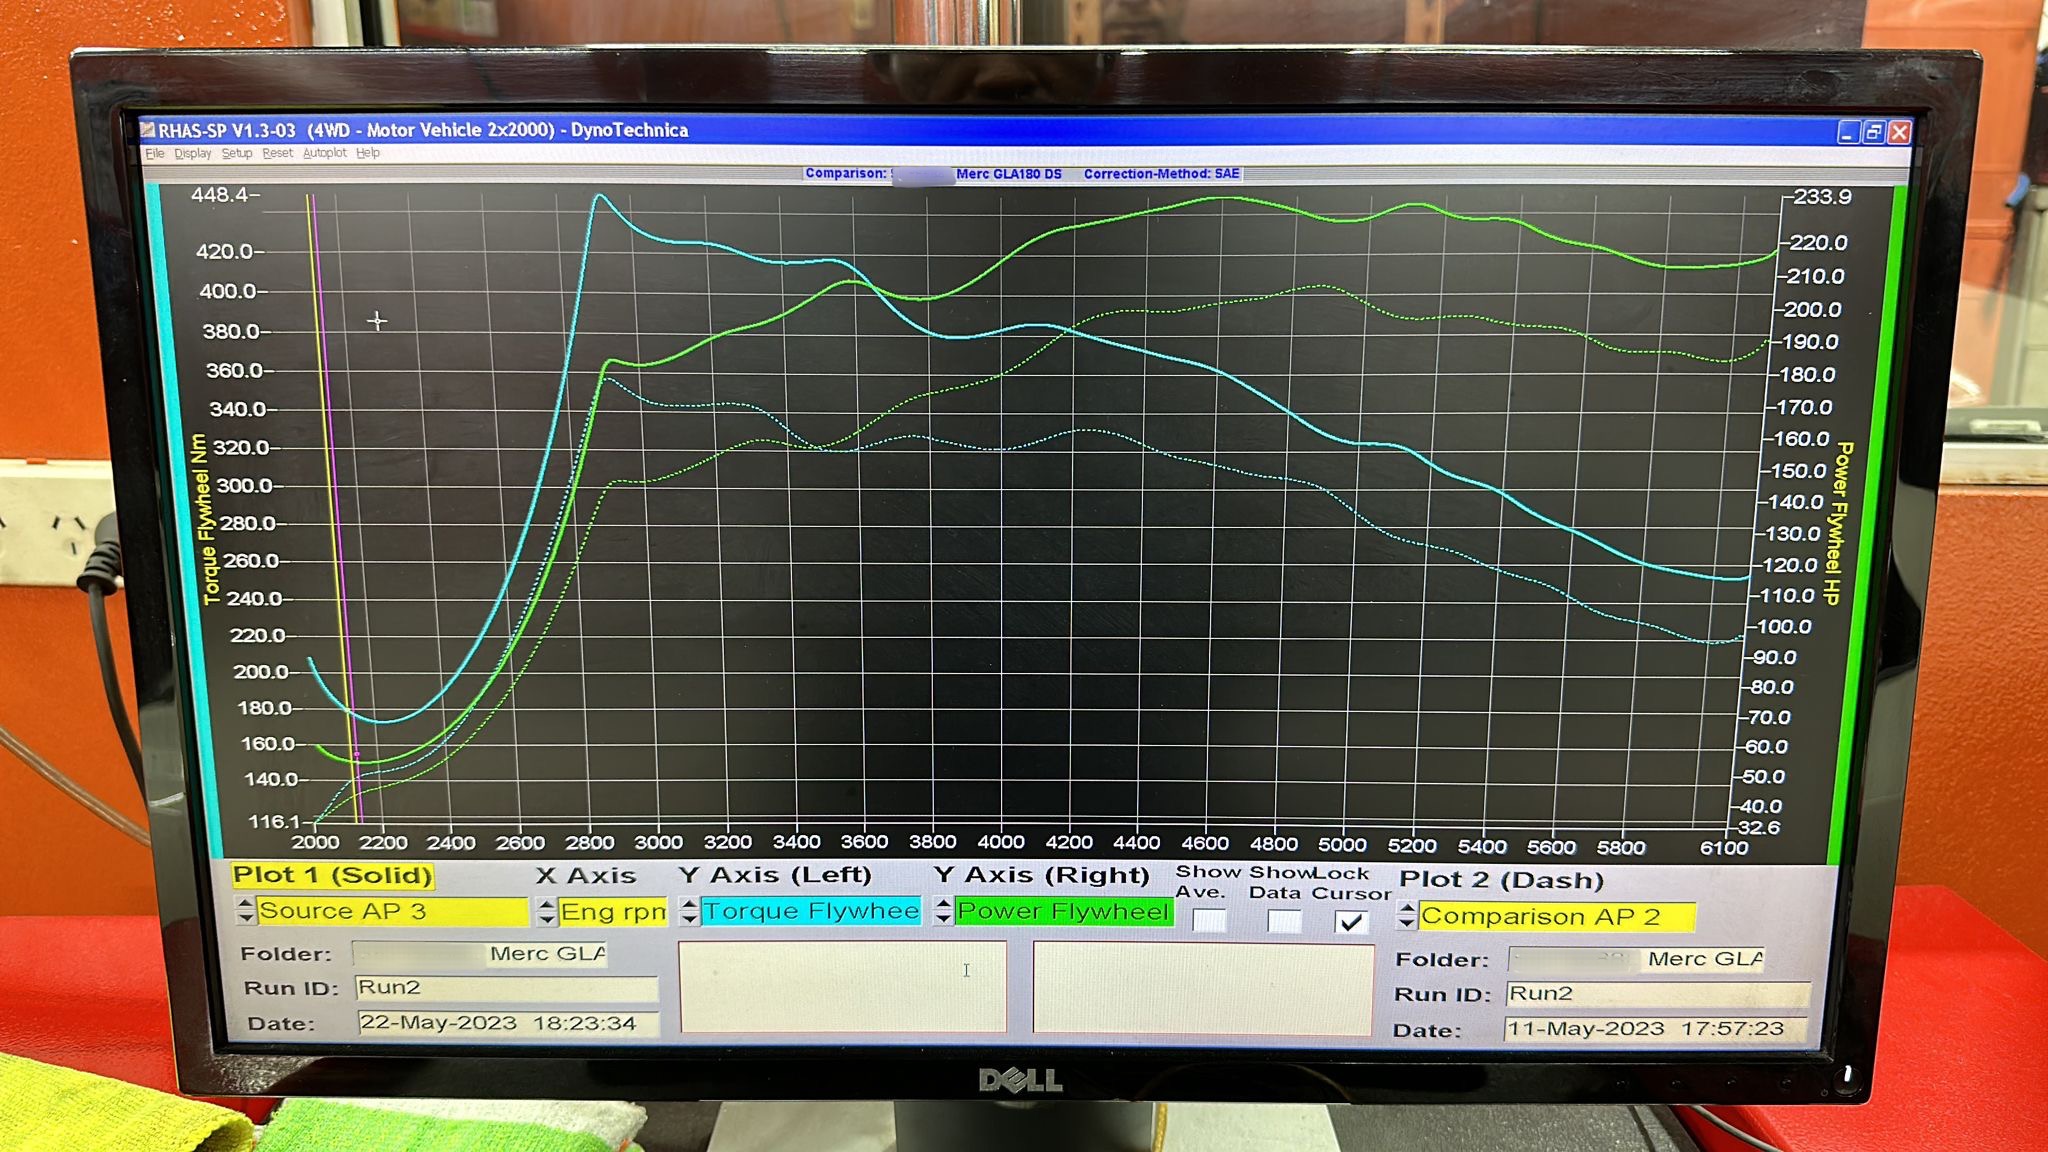Click the RHAS-SP app icon in title bar
Viewport: 2048px width, 1152px height.
pyautogui.click(x=148, y=130)
